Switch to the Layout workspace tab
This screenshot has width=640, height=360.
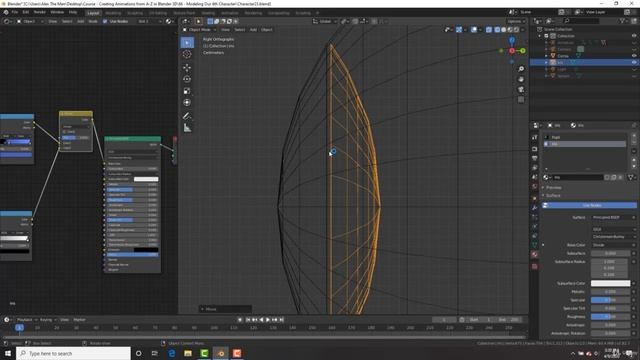click(x=93, y=13)
